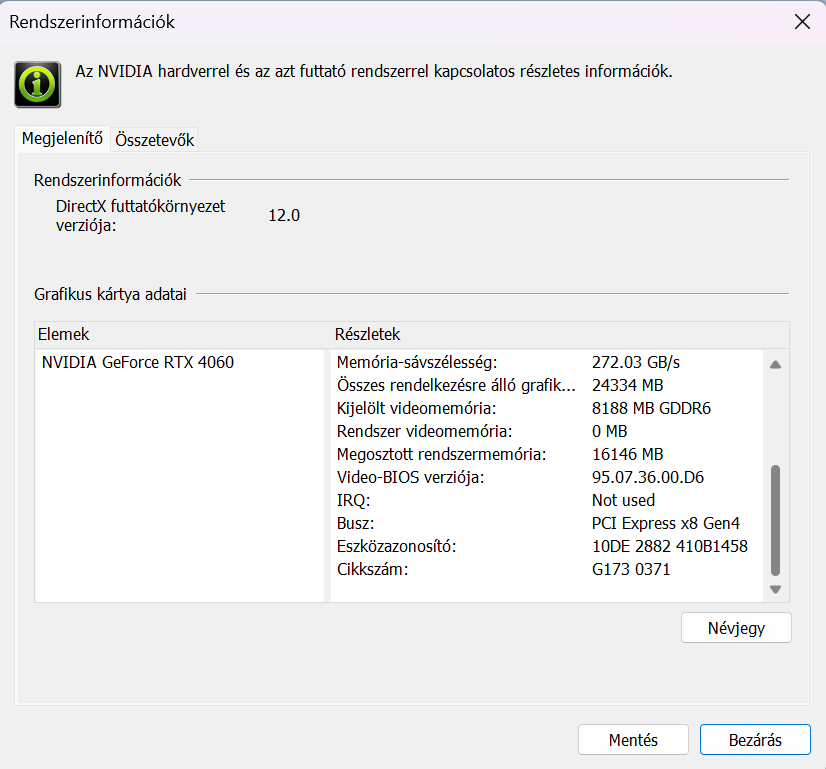Open the Névjegy about dialog
Viewport: 826px width, 769px height.
pos(736,628)
